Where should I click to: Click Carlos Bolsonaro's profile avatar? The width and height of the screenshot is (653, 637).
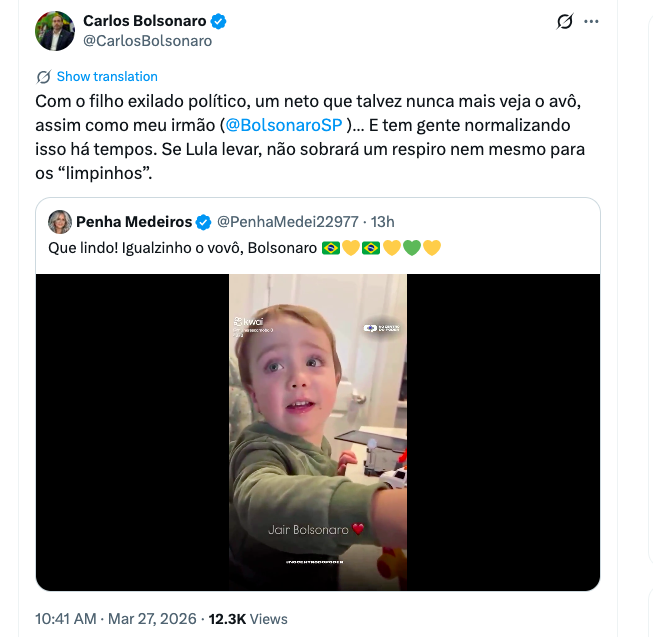coord(55,31)
